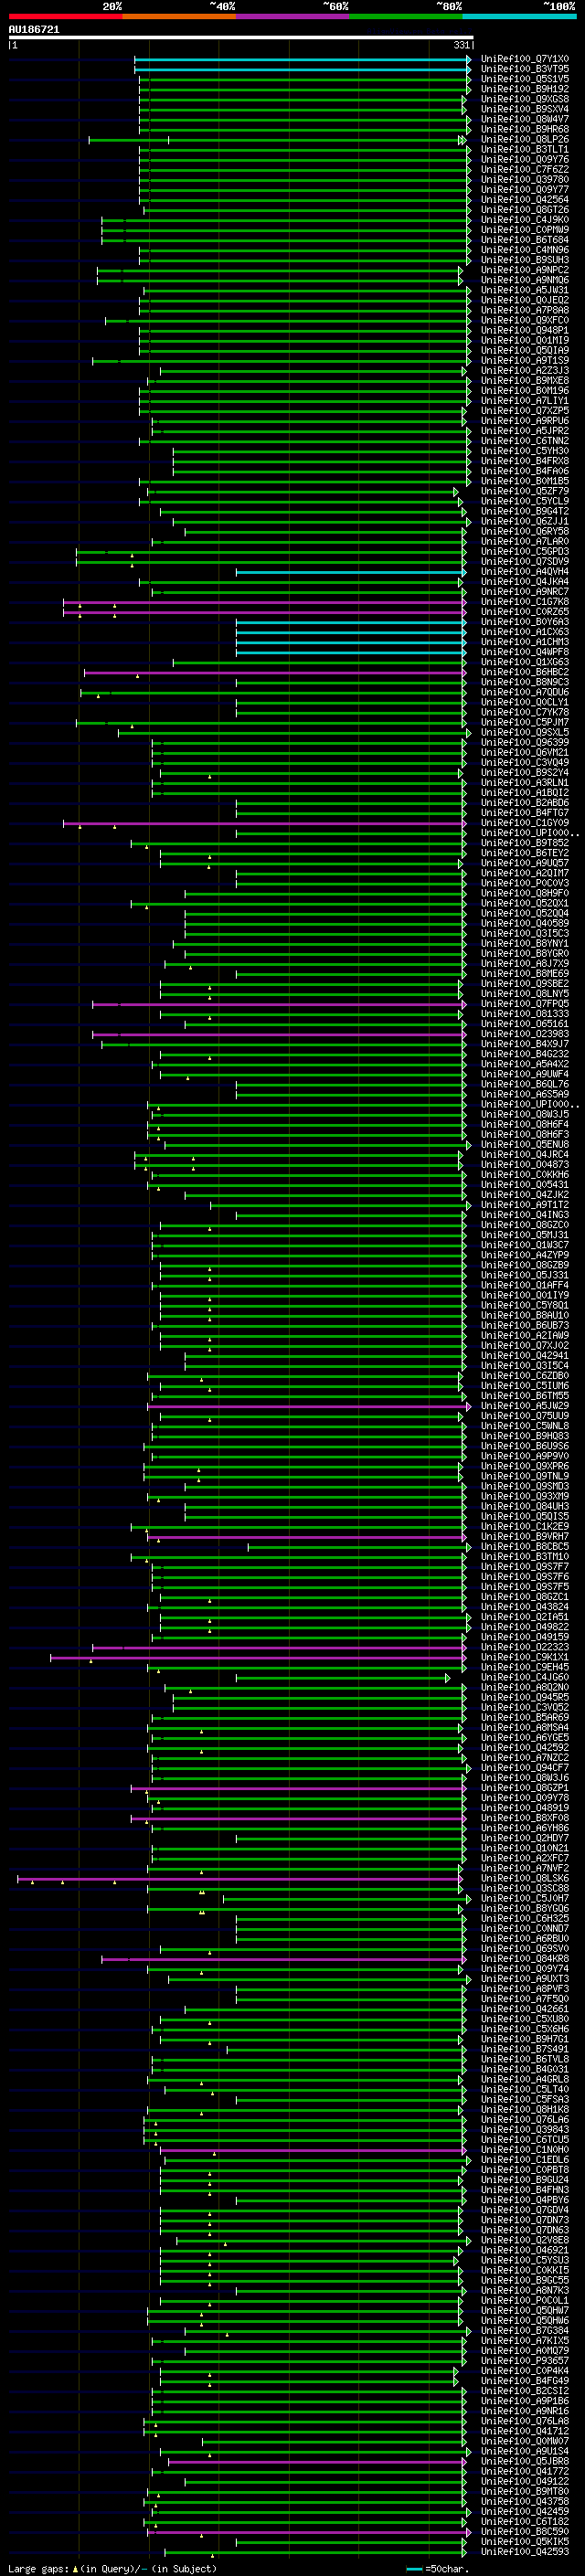Click the cyan ~100% identity legend segment
Image resolution: width=585 pixels, height=2576 pixels.
coord(519,16)
